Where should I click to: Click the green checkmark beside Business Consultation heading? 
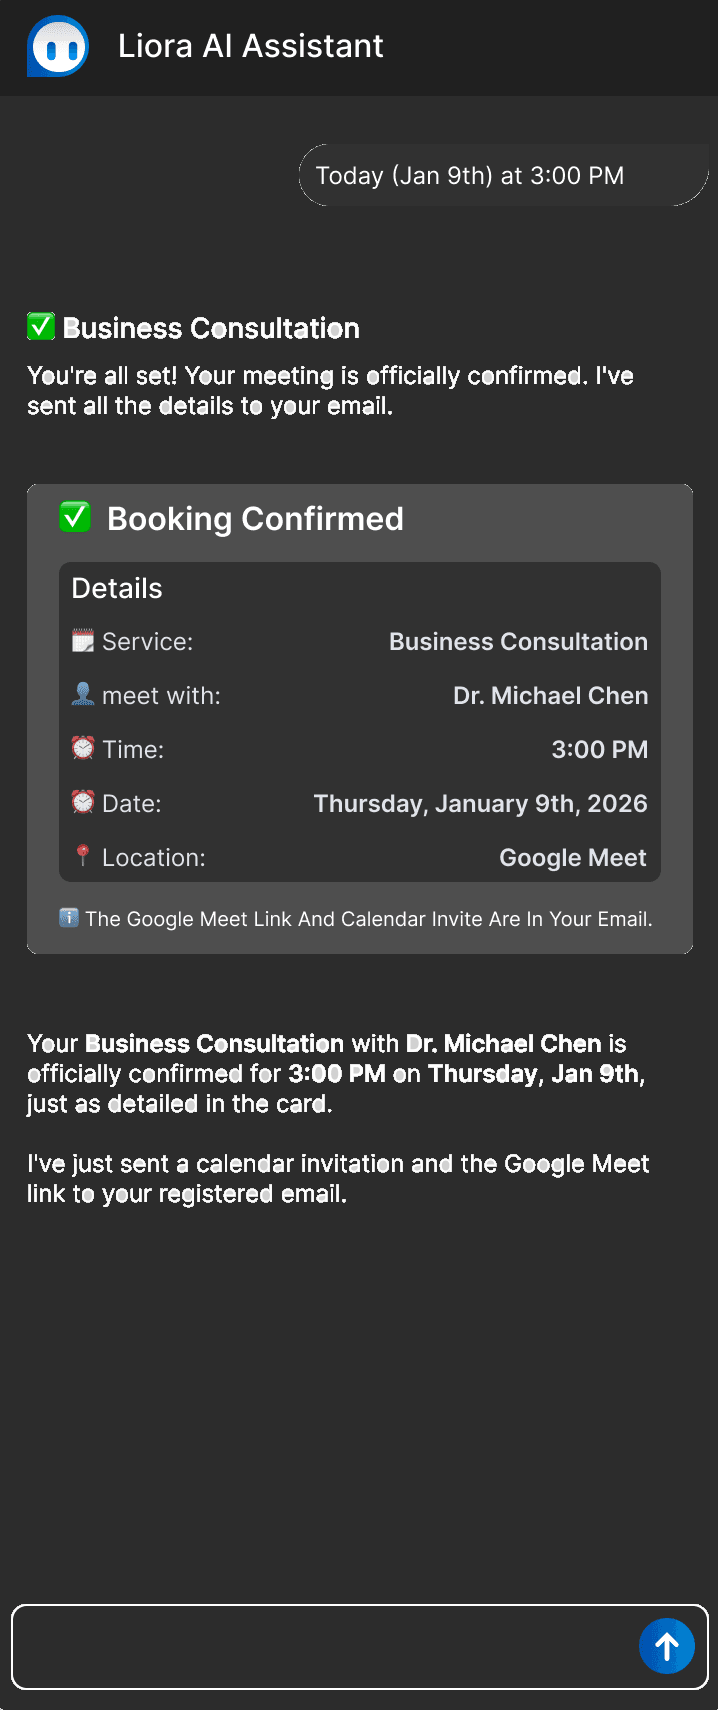[41, 327]
